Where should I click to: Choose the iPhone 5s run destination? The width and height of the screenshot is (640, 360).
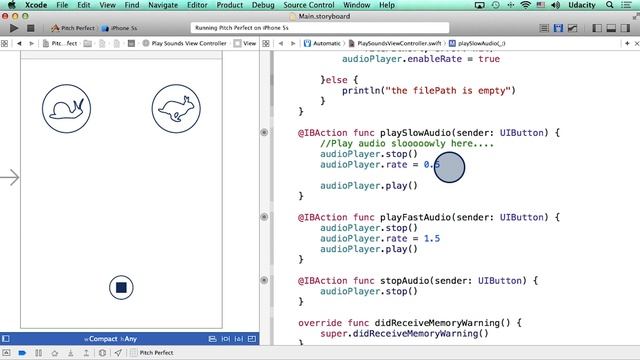(120, 28)
